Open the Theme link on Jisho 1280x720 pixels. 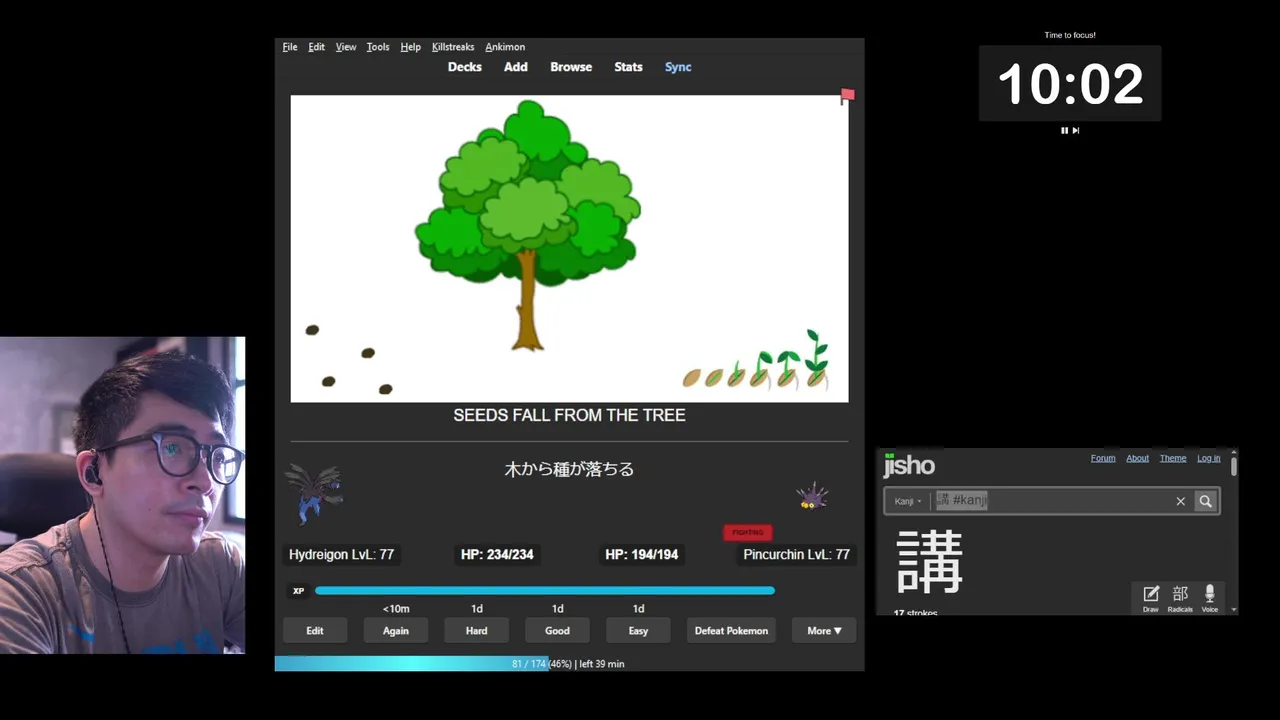(1173, 458)
